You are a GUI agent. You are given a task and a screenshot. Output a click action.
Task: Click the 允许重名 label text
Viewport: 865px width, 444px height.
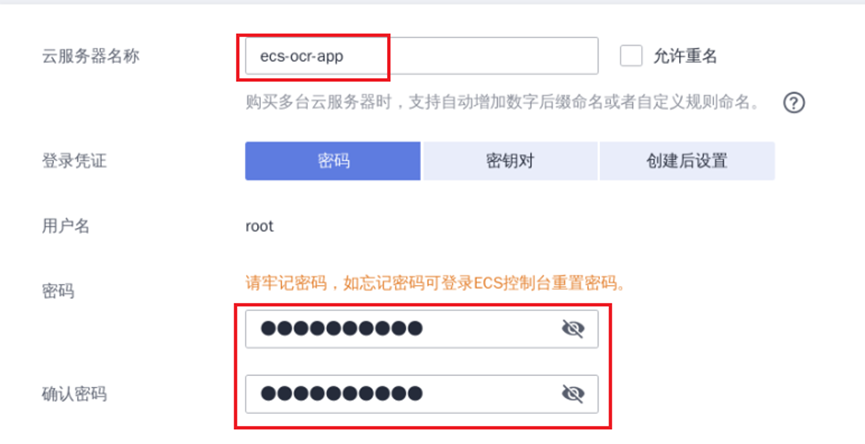[x=685, y=56]
